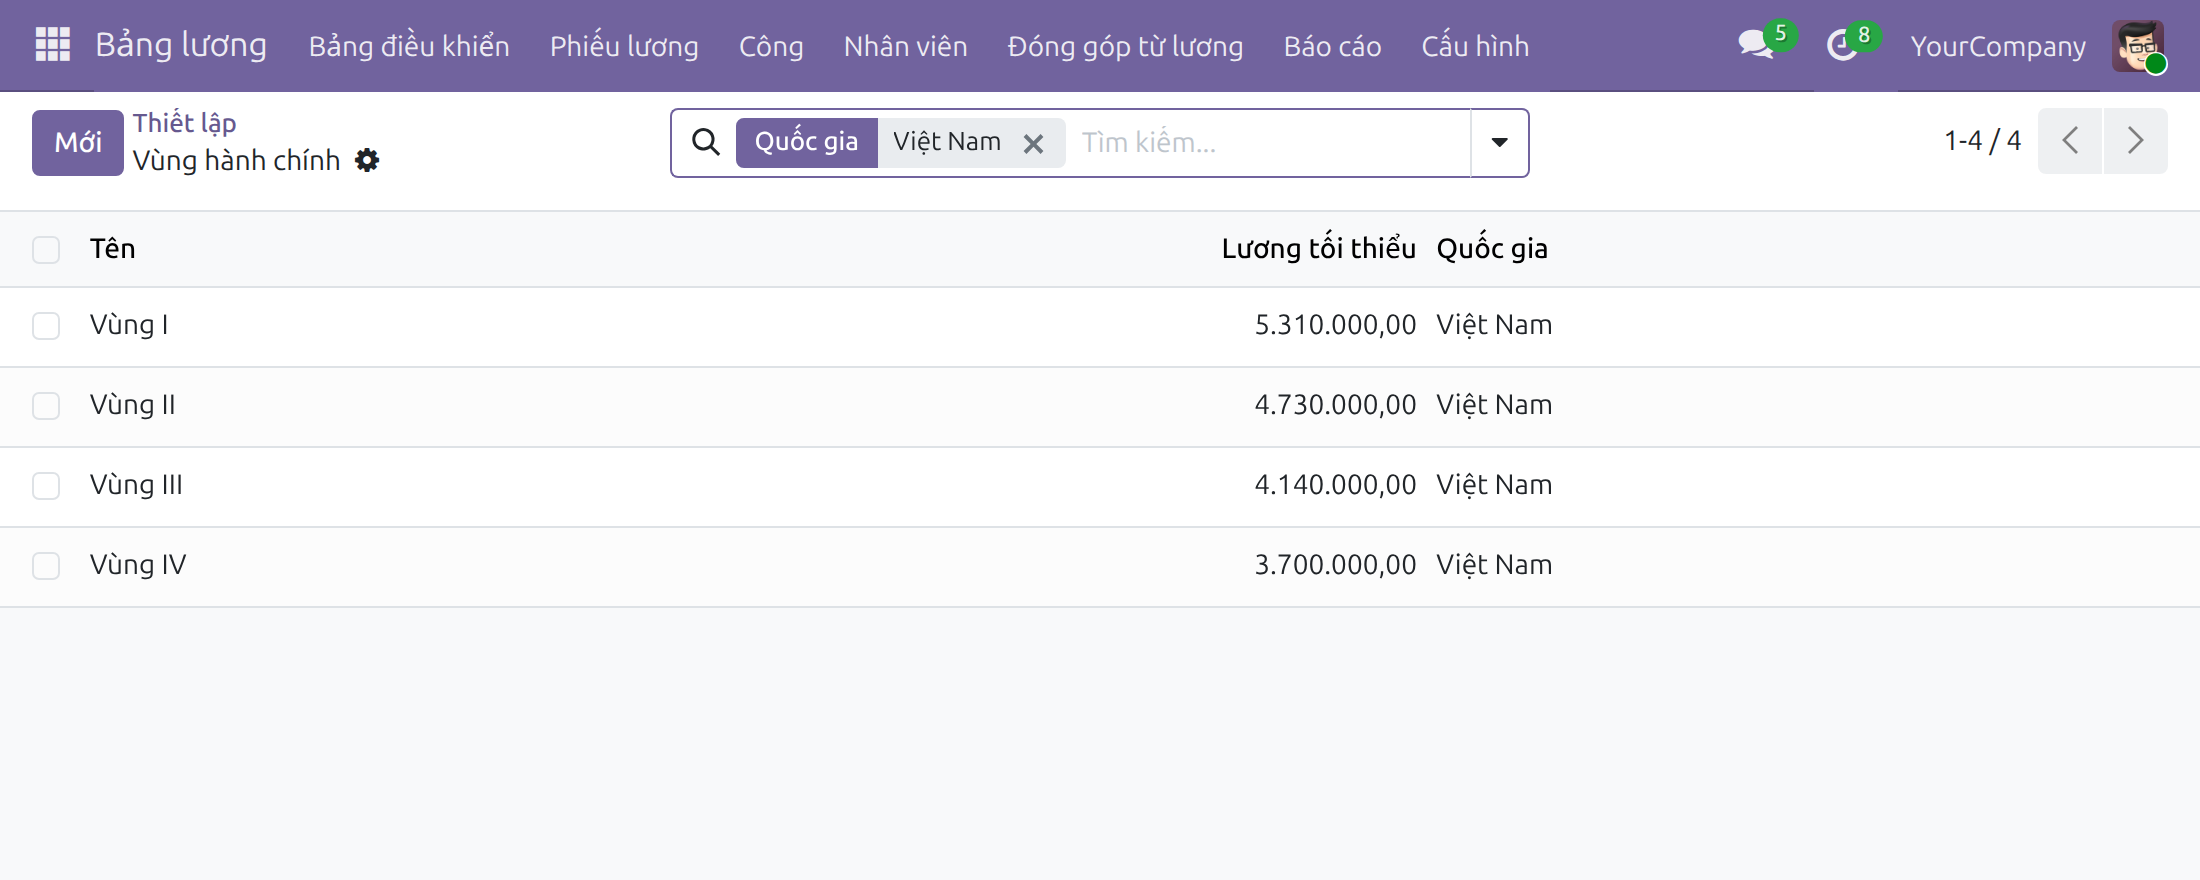Click the user avatar picture

pos(2137,46)
